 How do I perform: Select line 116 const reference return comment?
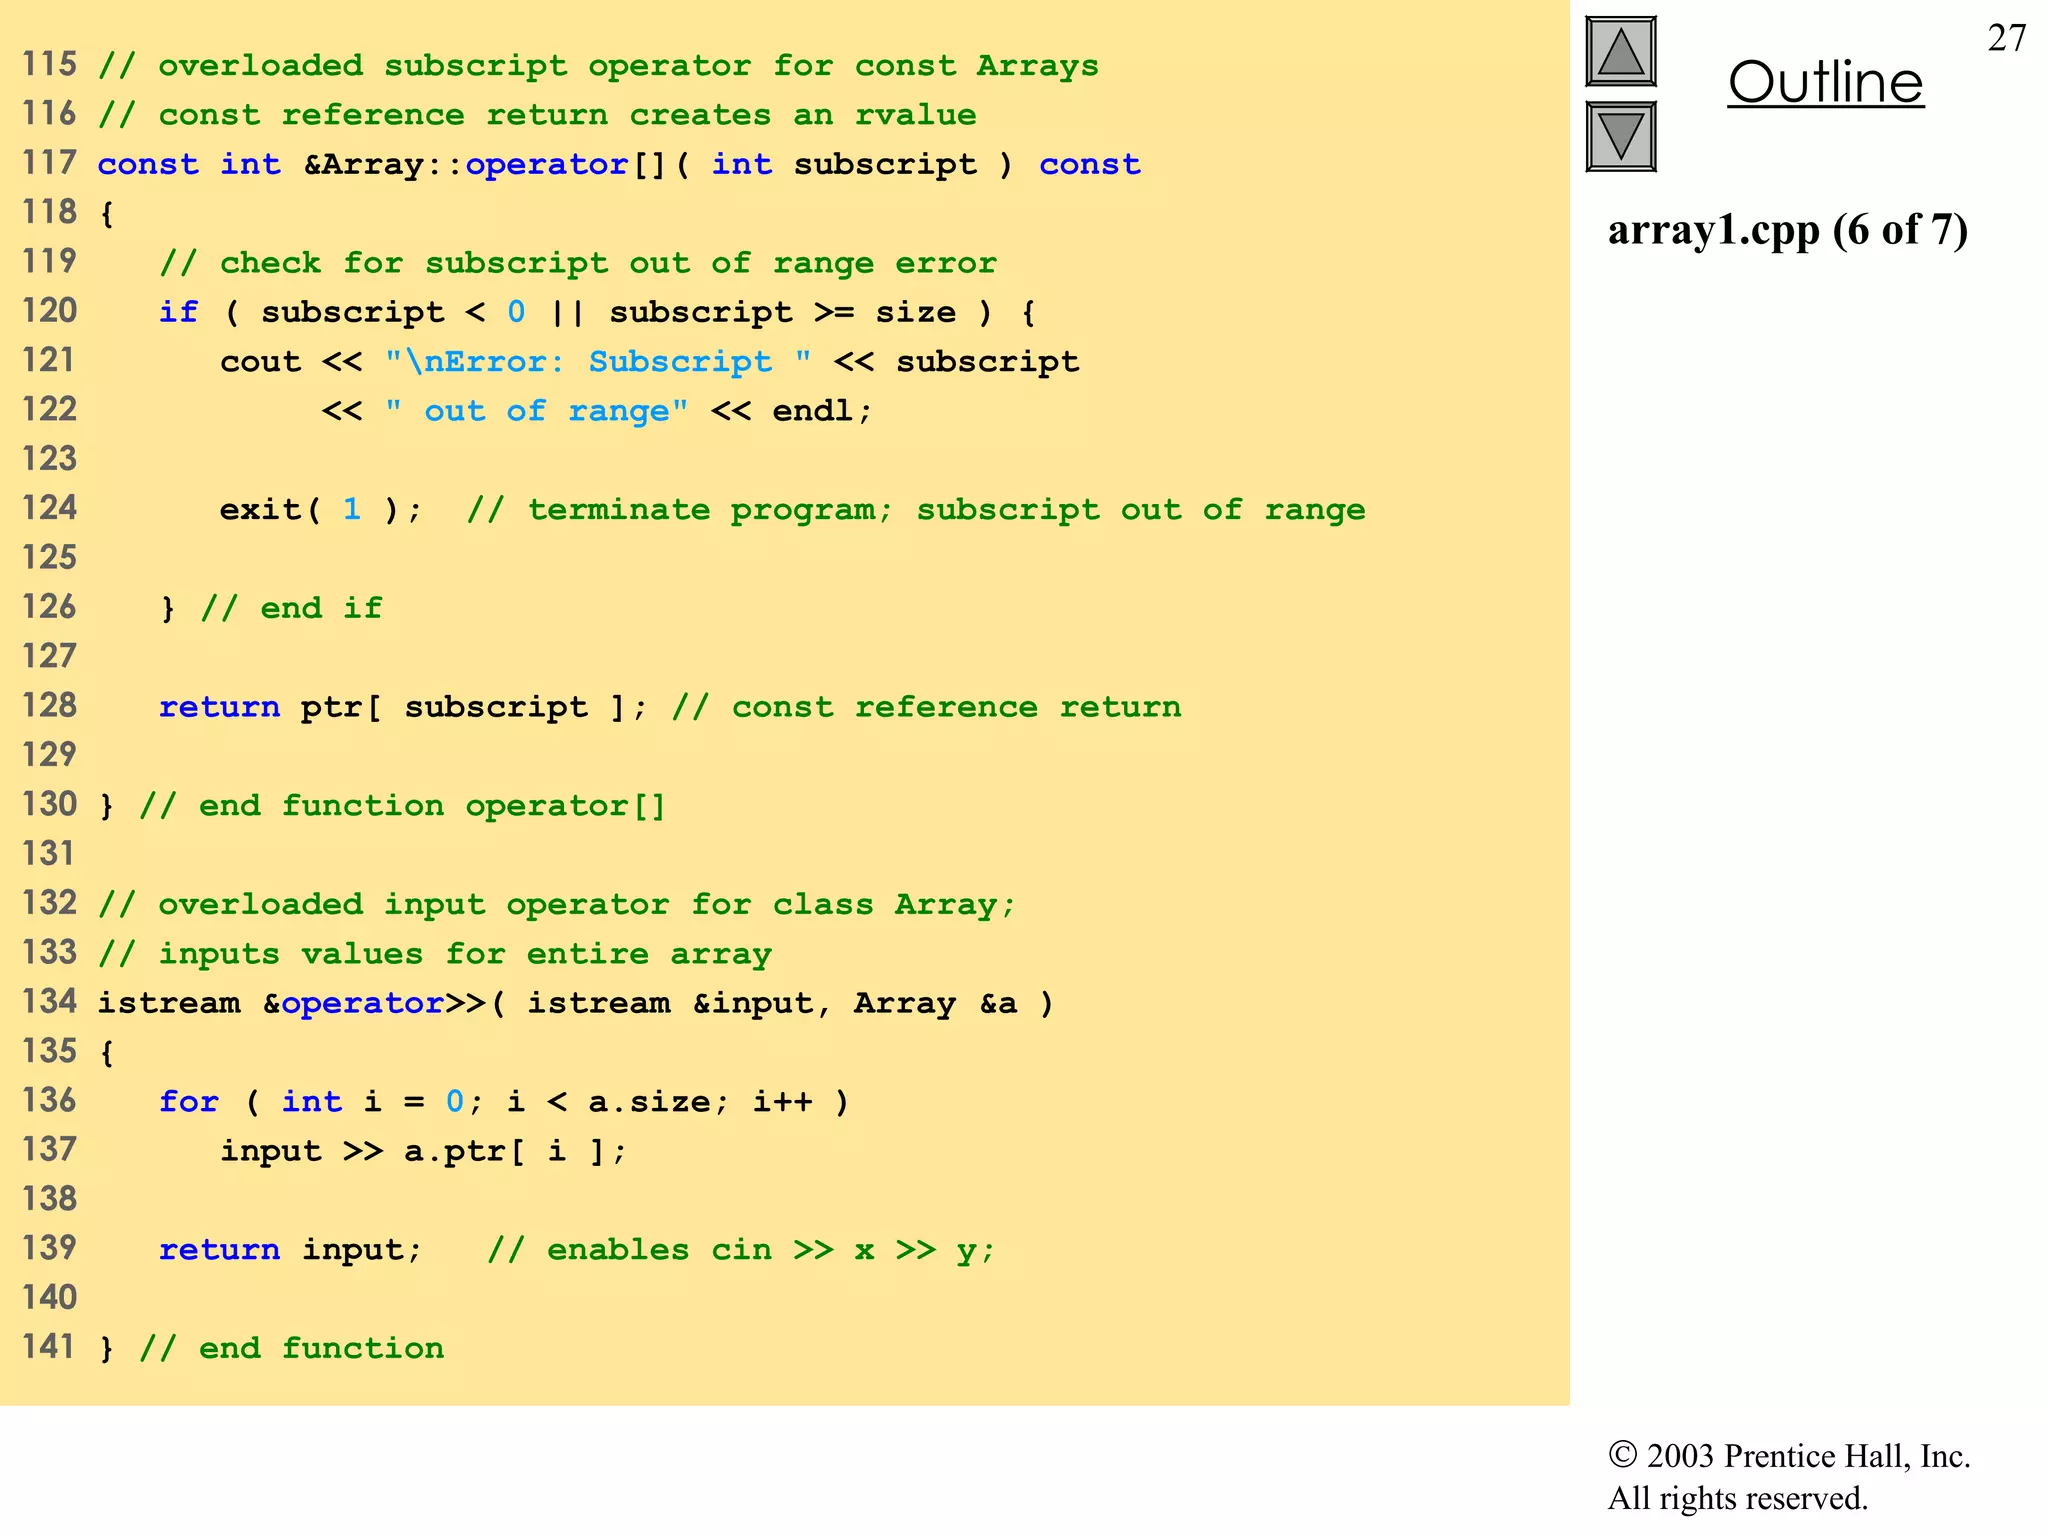coord(537,115)
